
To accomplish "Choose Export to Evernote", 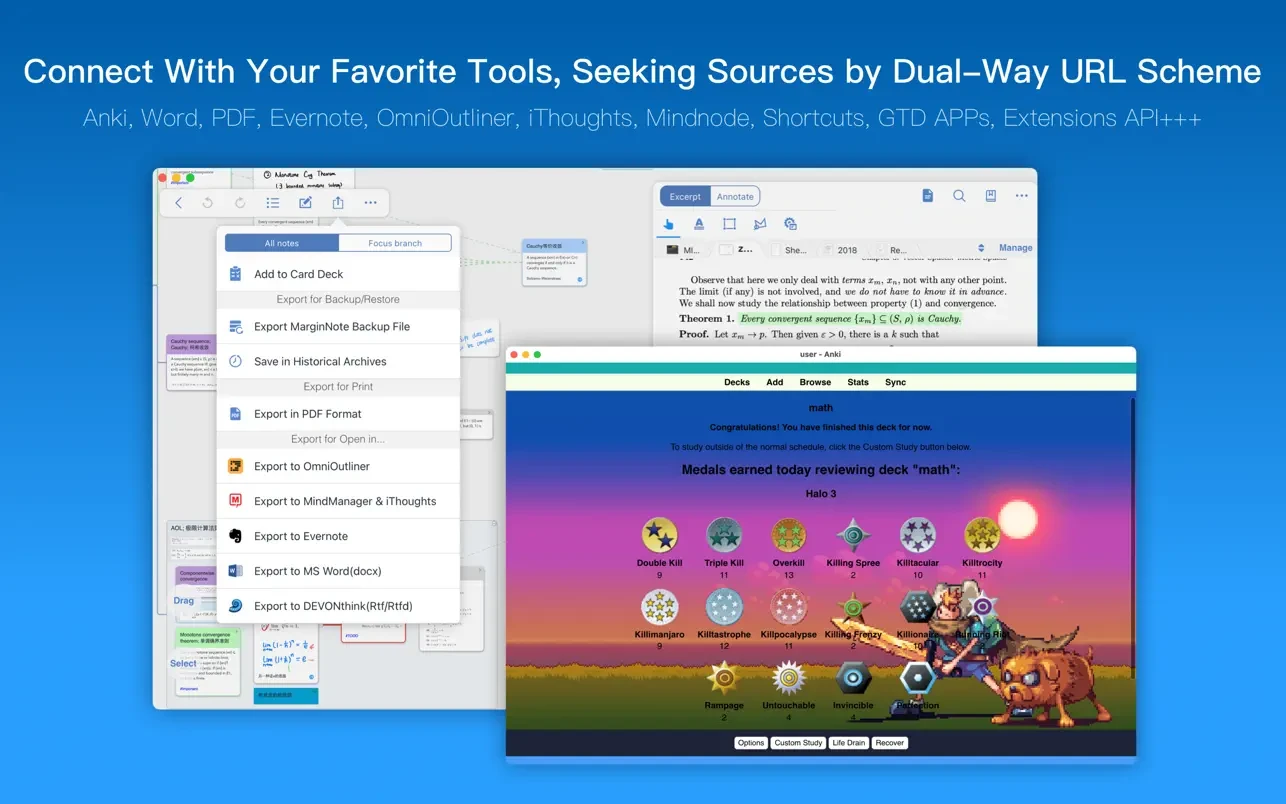I will click(x=301, y=536).
